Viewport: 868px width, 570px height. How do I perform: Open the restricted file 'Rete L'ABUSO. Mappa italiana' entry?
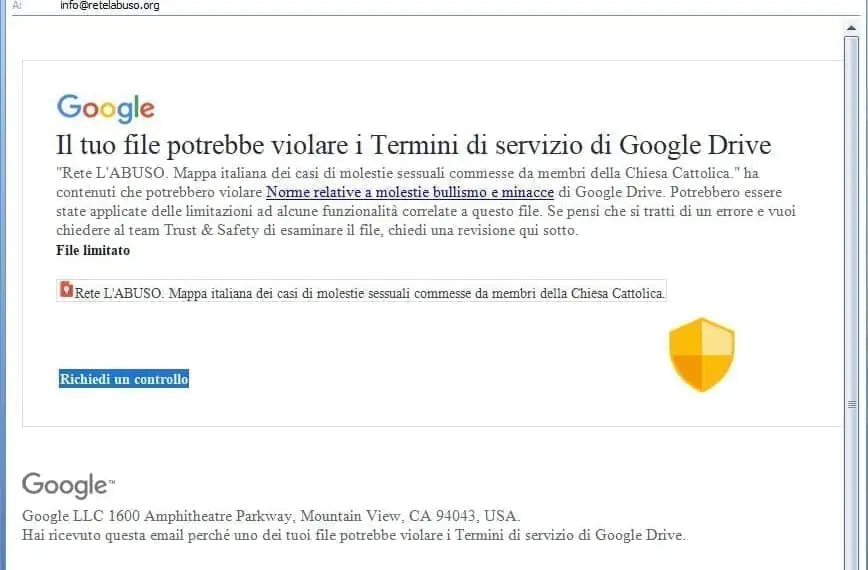click(361, 291)
